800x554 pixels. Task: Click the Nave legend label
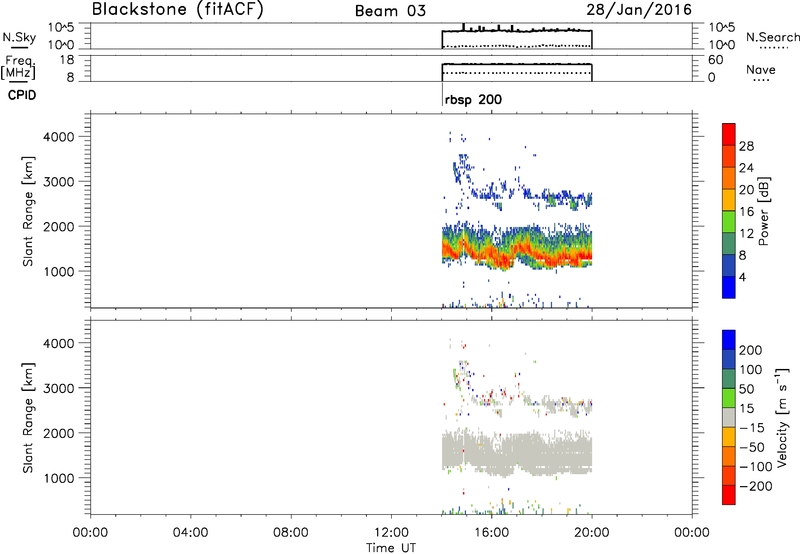click(761, 69)
